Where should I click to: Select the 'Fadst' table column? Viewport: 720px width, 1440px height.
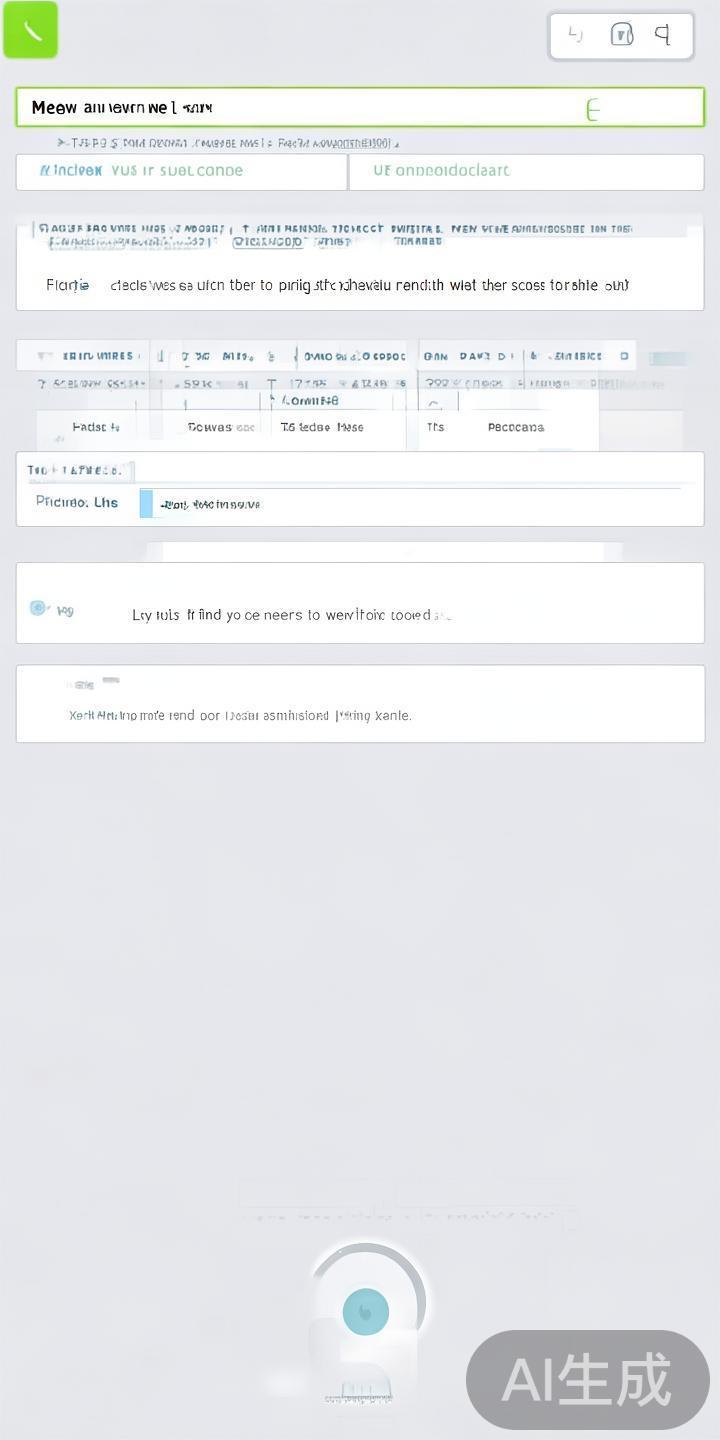tap(96, 427)
